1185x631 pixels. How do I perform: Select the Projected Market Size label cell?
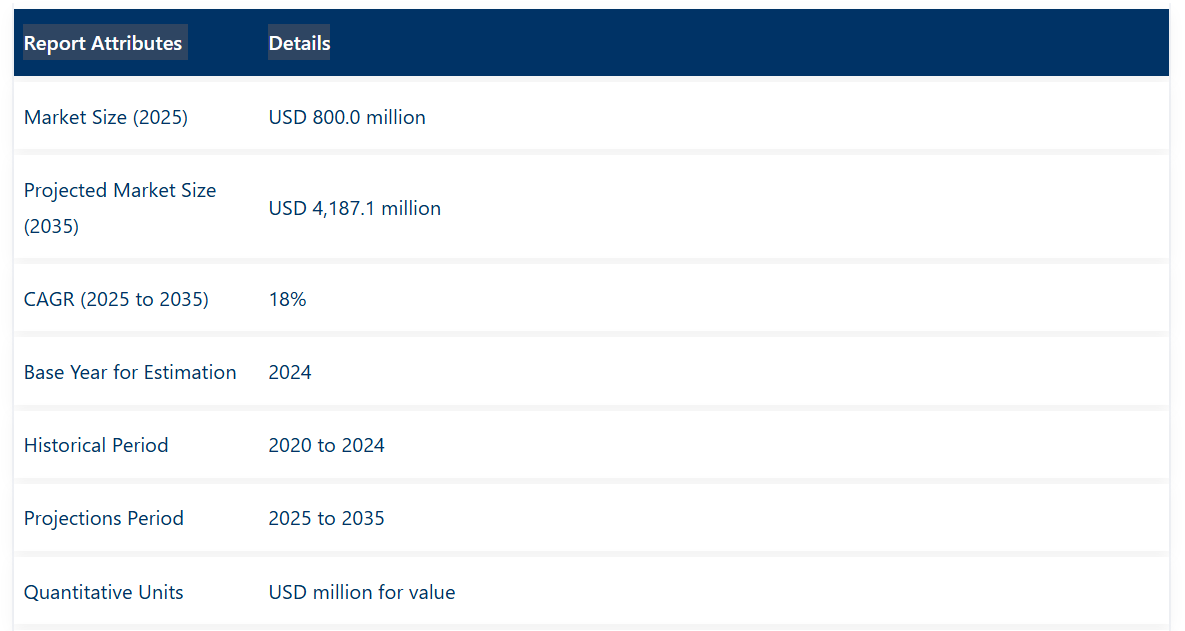[x=120, y=208]
